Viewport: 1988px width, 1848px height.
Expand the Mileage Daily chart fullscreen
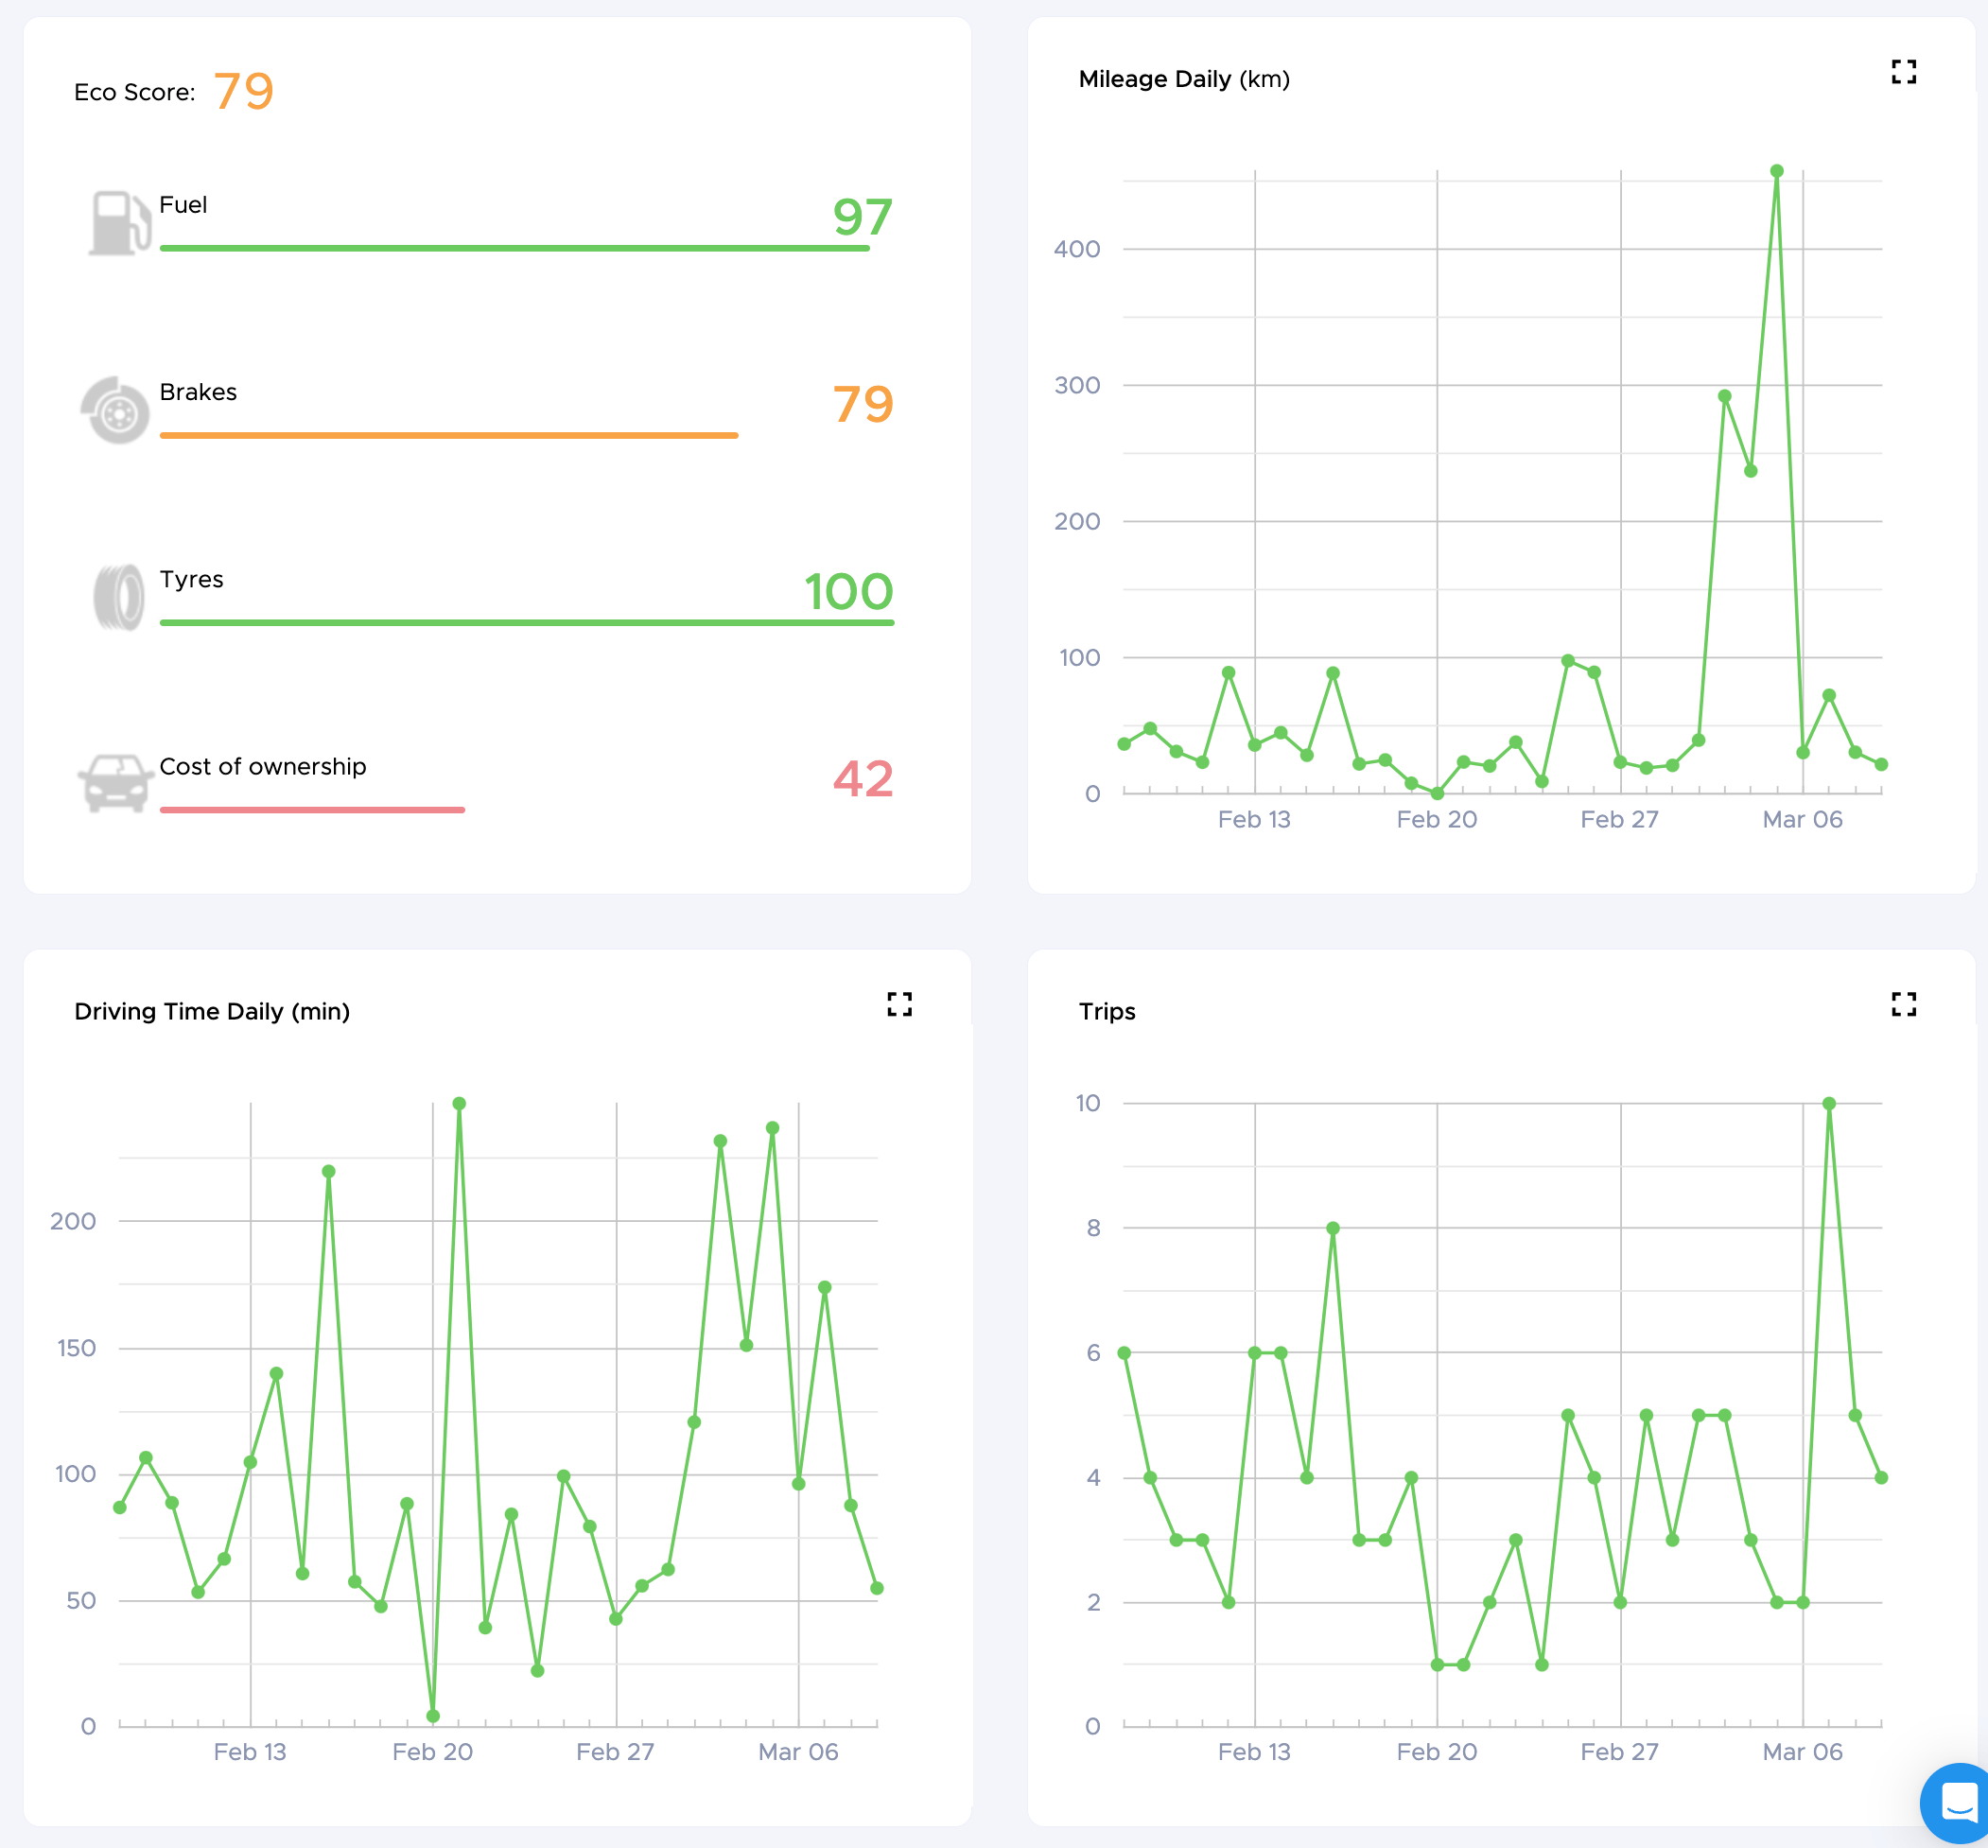tap(1903, 72)
